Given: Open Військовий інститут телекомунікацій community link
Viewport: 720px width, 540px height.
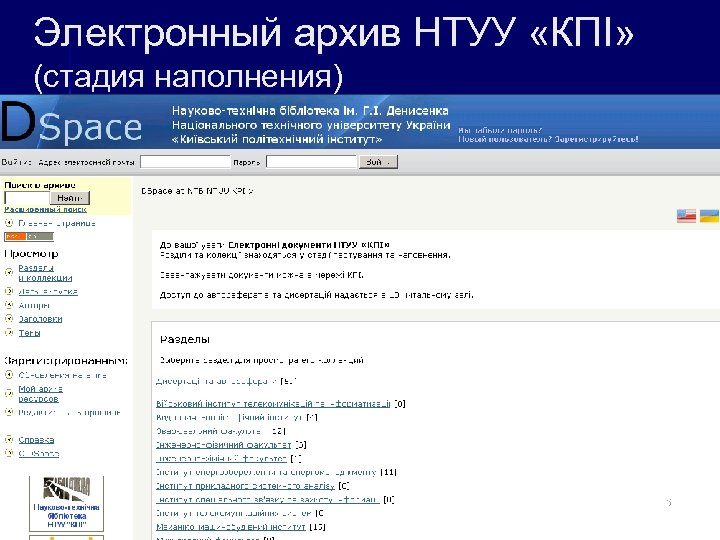Looking at the screenshot, I should [273, 404].
